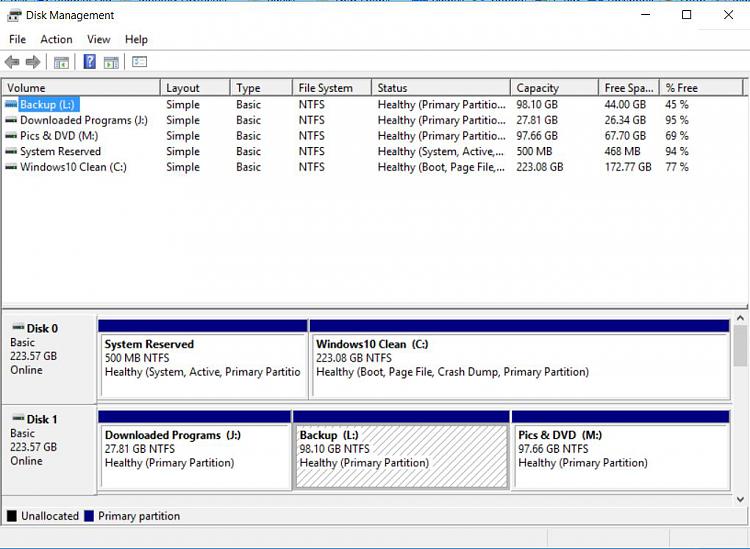Screen dimensions: 750x549
Task: Click drive icon beside Pics & DVD (M:) row
Action: point(11,136)
